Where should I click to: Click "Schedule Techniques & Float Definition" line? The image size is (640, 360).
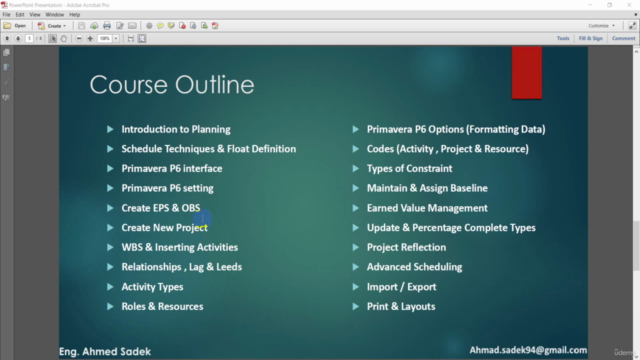click(x=209, y=149)
